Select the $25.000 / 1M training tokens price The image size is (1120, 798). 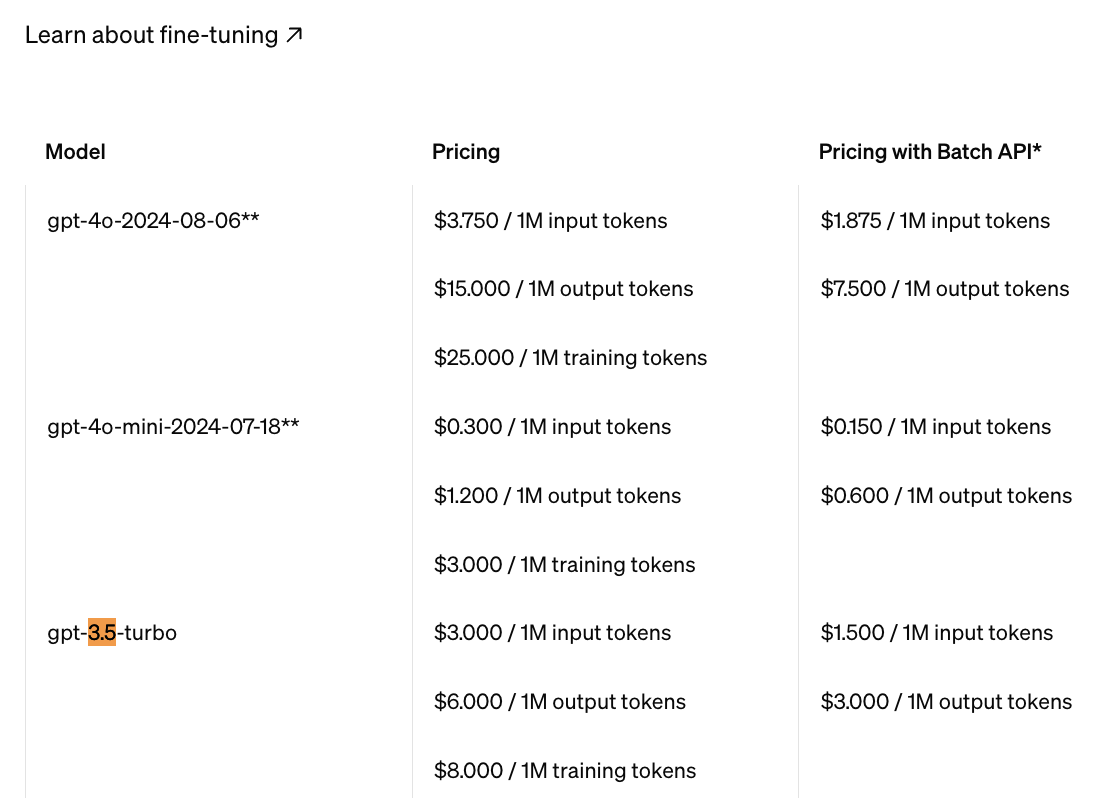[570, 358]
